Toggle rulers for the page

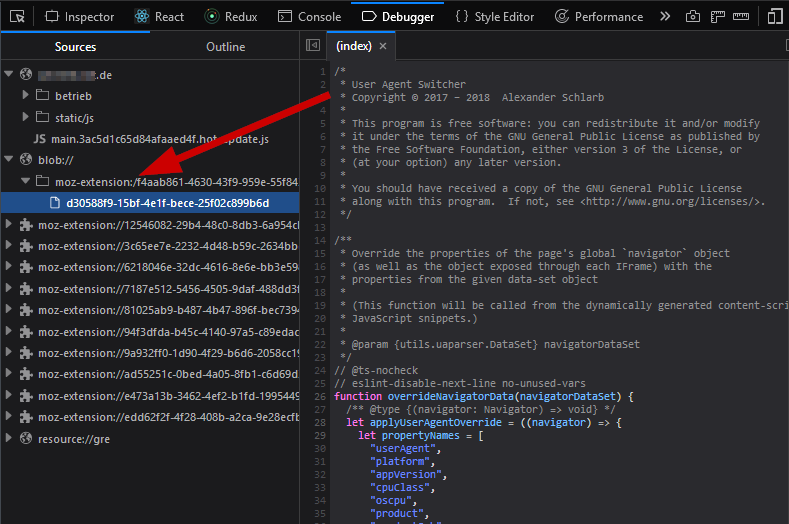718,17
